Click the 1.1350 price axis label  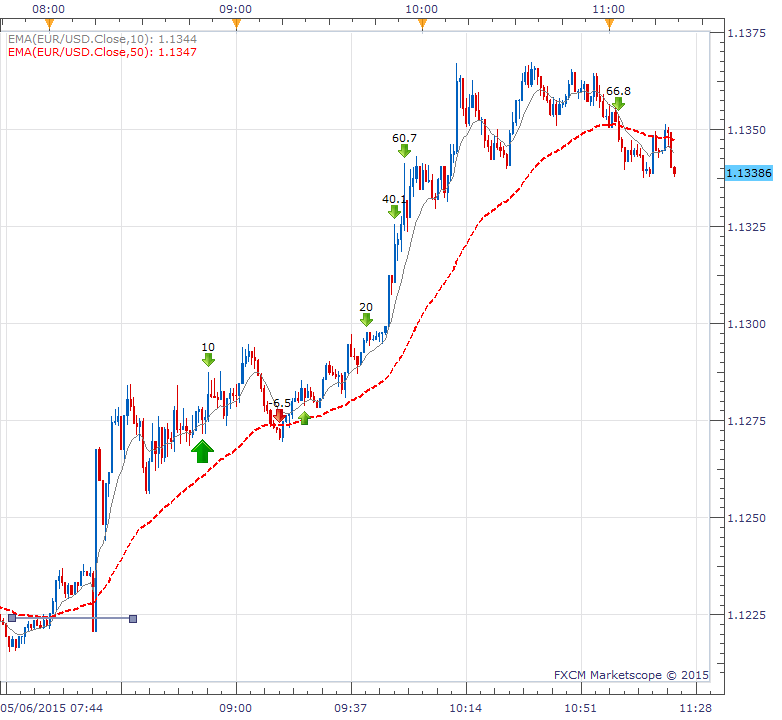[746, 130]
